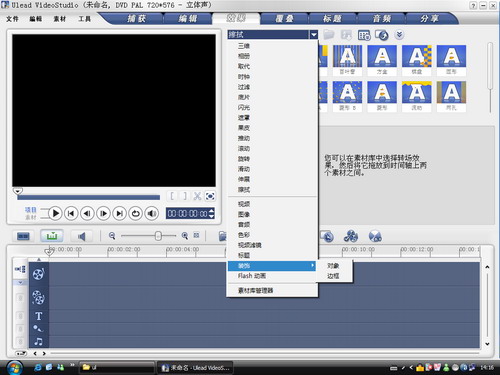Play the project preview
The width and height of the screenshot is (500, 375).
[x=55, y=213]
